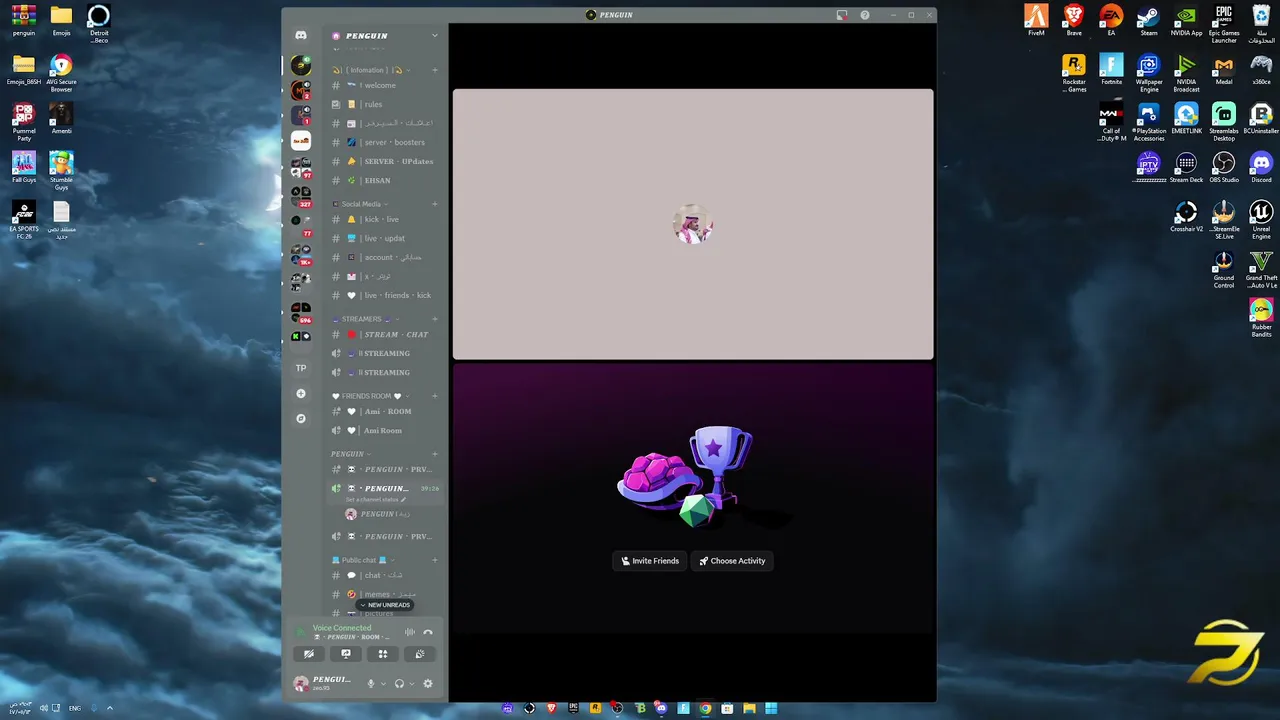
Task: Open the server · boosters channel
Action: click(385, 142)
